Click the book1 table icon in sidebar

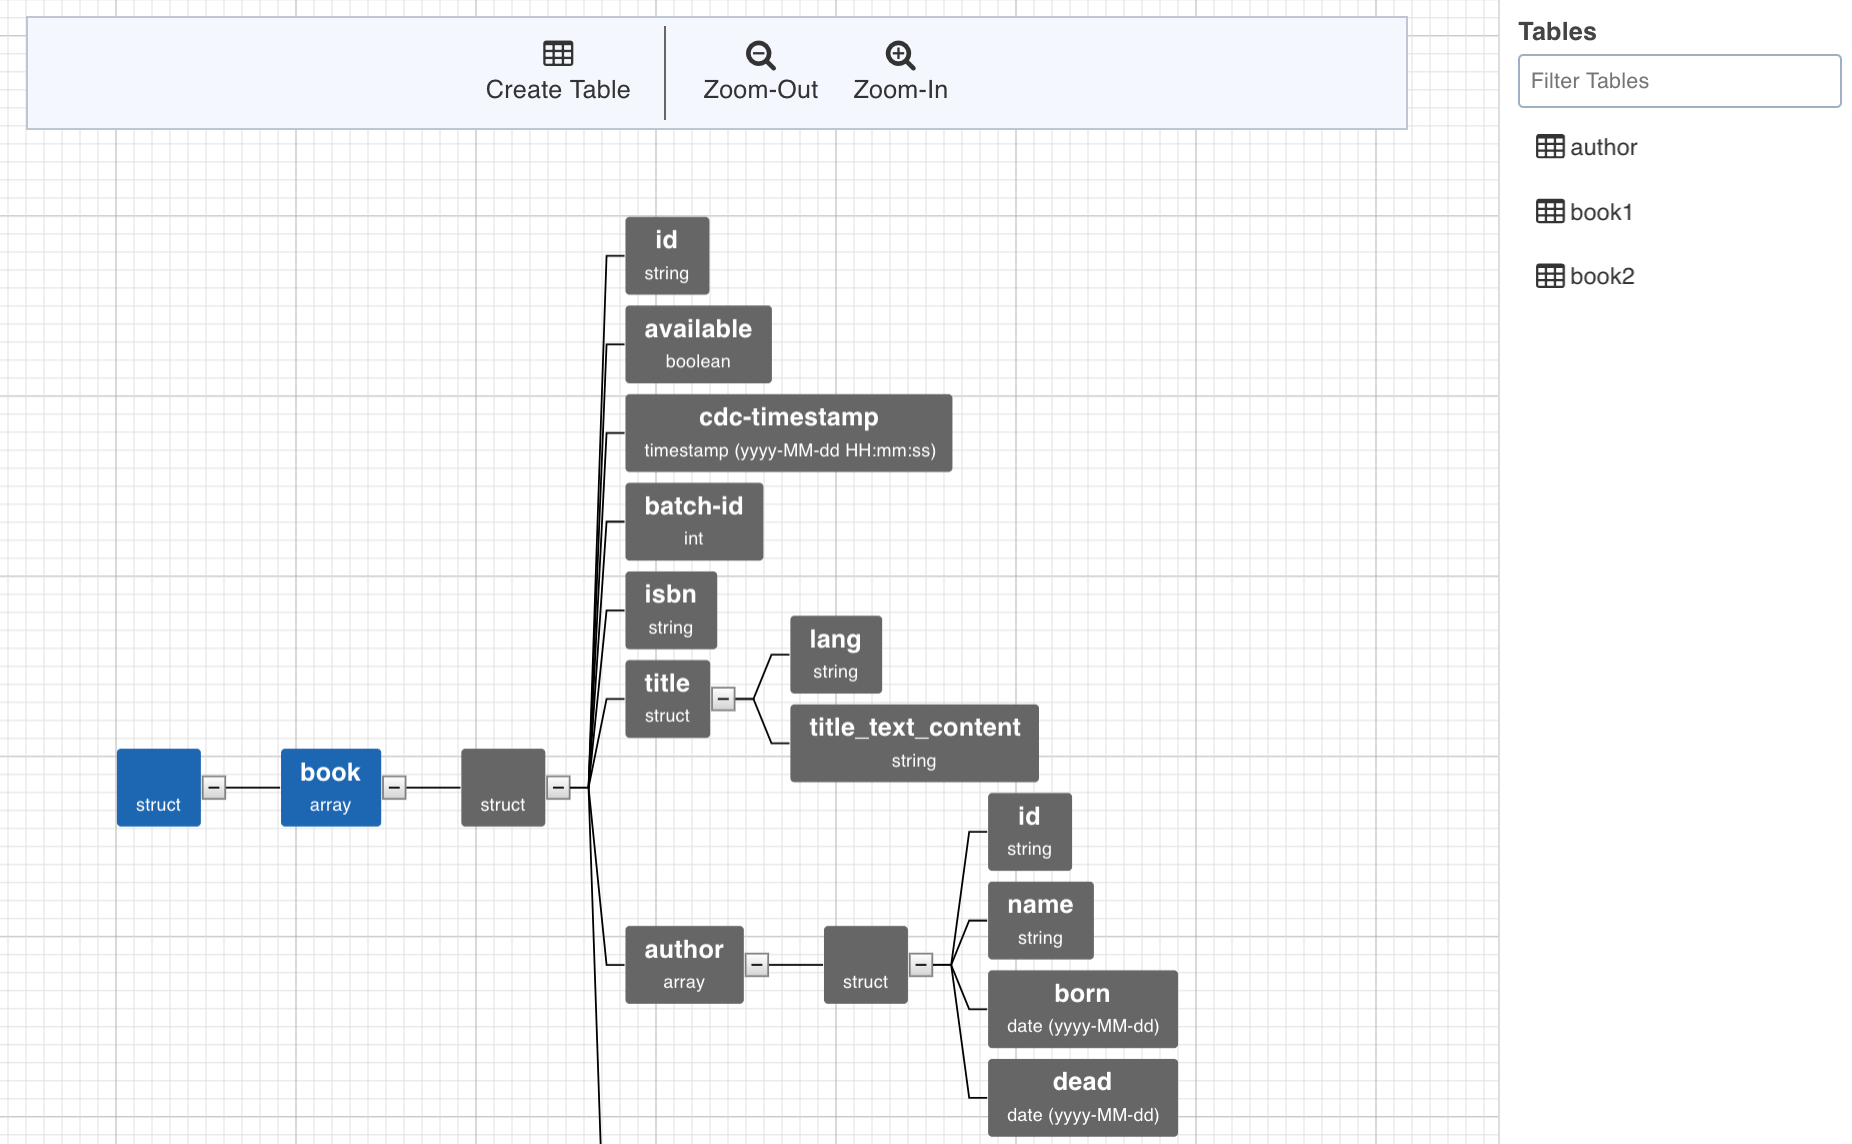[x=1550, y=211]
